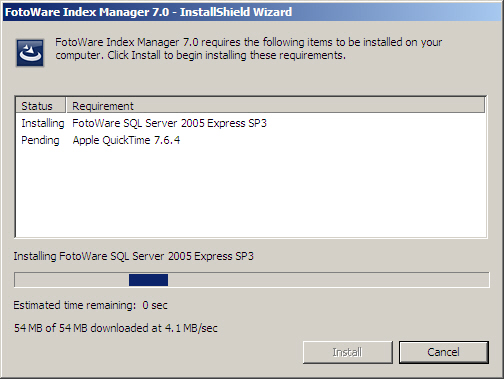Click the Installing status cell
The width and height of the screenshot is (504, 379).
point(43,123)
